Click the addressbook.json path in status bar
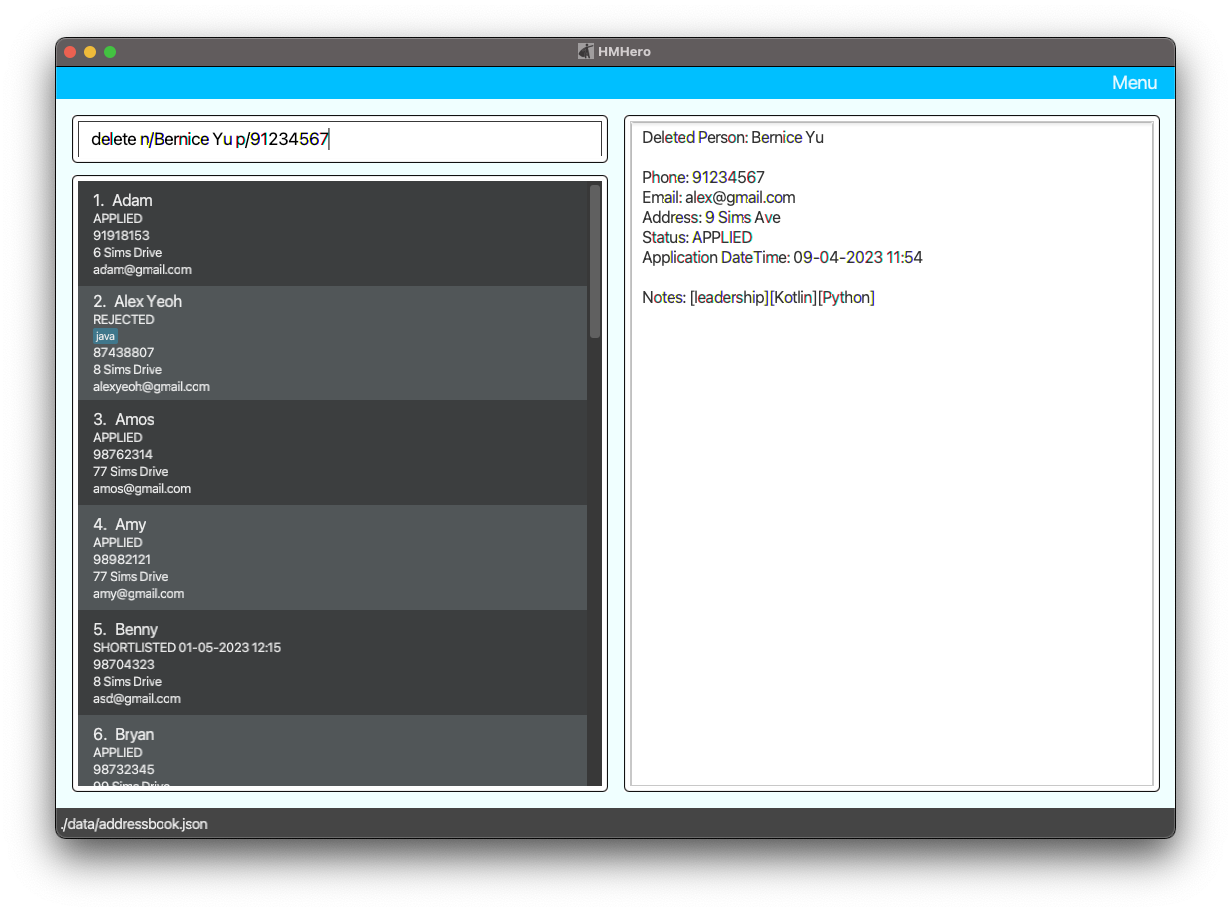The width and height of the screenshot is (1231, 912). pos(132,824)
